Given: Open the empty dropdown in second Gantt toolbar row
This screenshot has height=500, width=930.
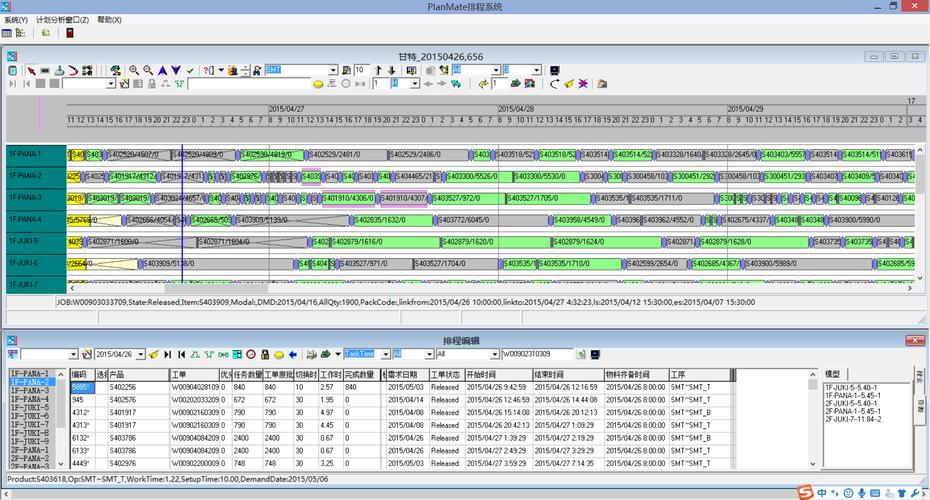Looking at the screenshot, I should 110,84.
